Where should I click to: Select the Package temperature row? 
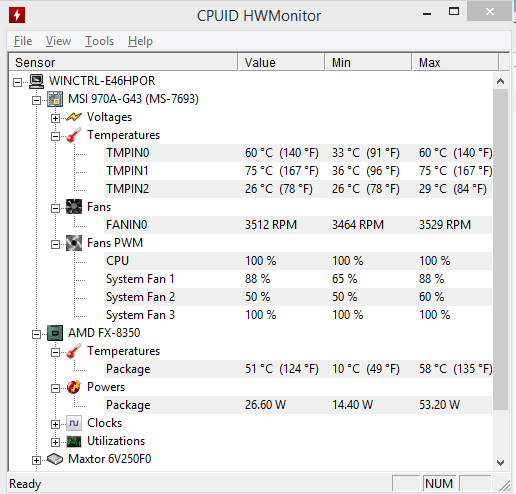298,369
